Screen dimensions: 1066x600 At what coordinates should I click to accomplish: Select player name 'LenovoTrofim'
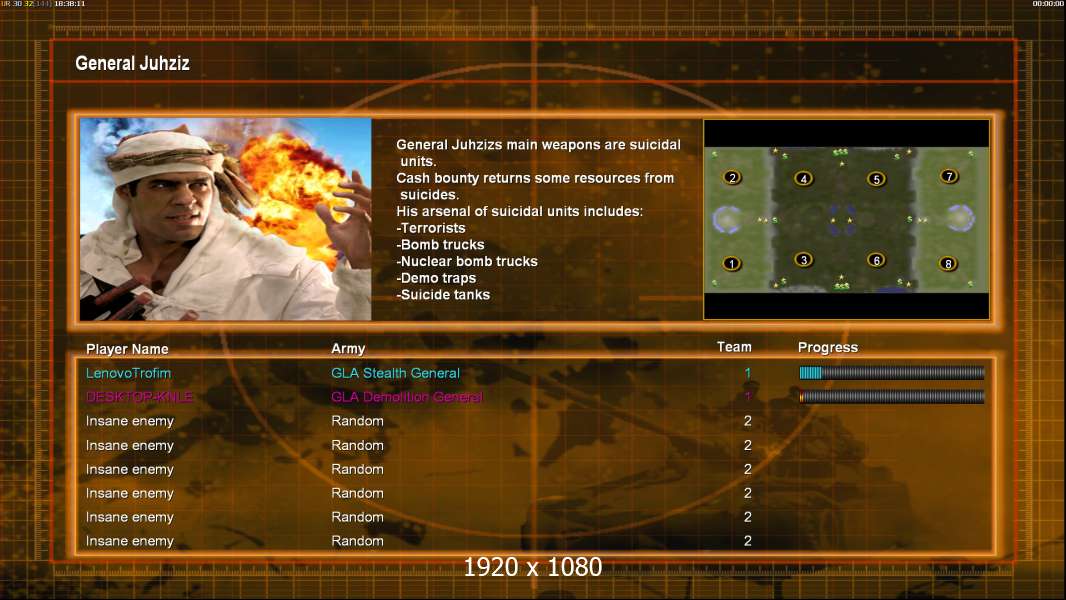coord(128,373)
